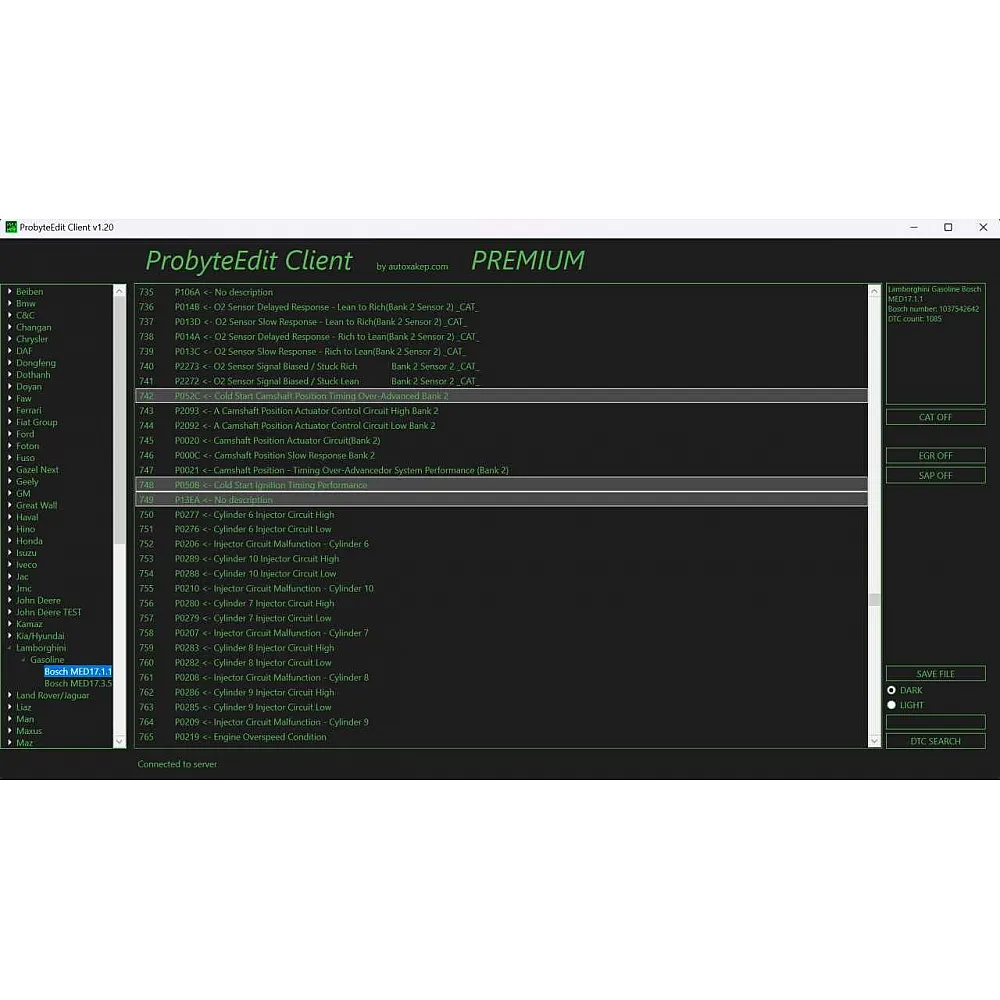1000x1000 pixels.
Task: Click the DTC search input field
Action: [935, 722]
